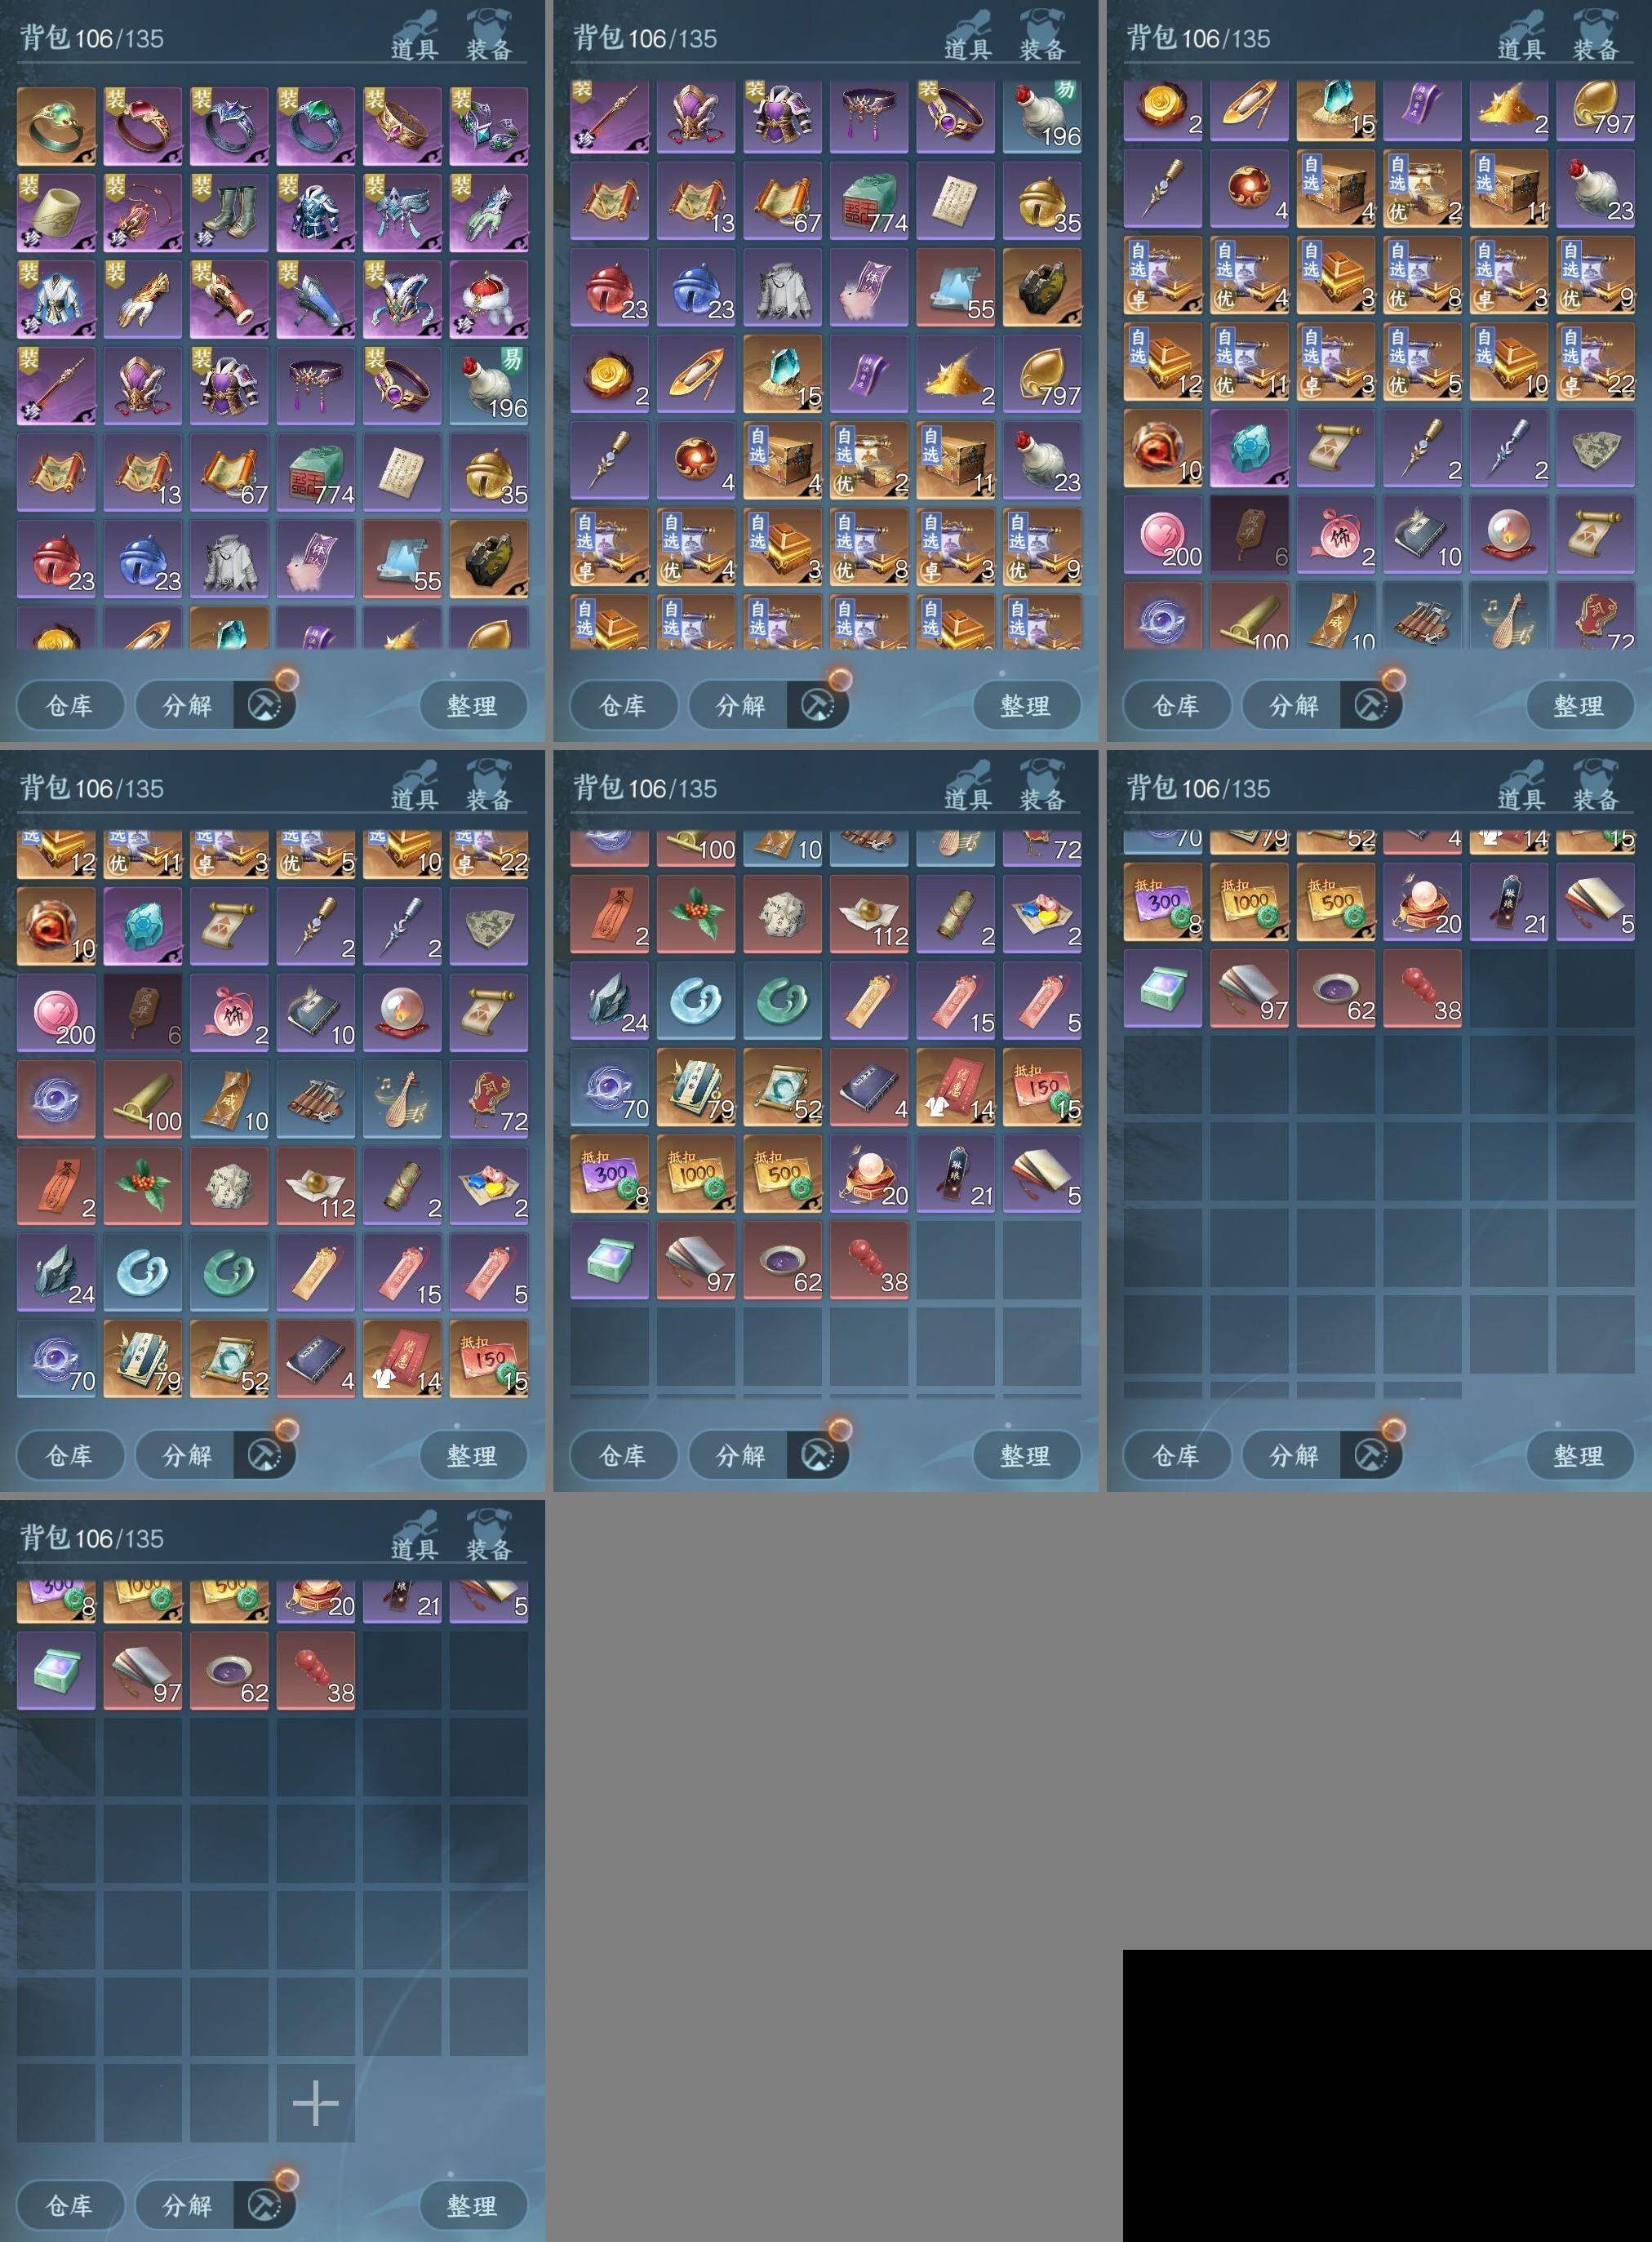This screenshot has height=2242, width=1652.
Task: Select the green boots equipment item
Action: (229, 213)
